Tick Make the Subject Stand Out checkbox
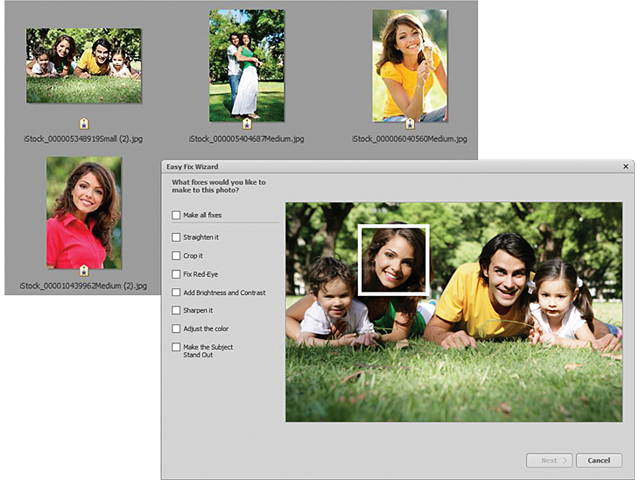 (176, 347)
